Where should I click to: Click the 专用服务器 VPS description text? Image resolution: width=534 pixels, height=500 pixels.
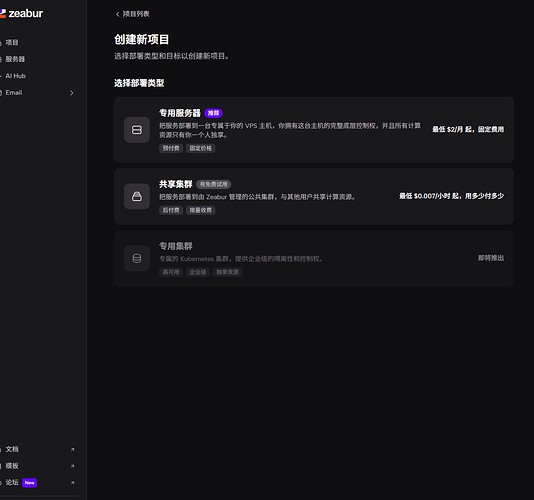[290, 130]
